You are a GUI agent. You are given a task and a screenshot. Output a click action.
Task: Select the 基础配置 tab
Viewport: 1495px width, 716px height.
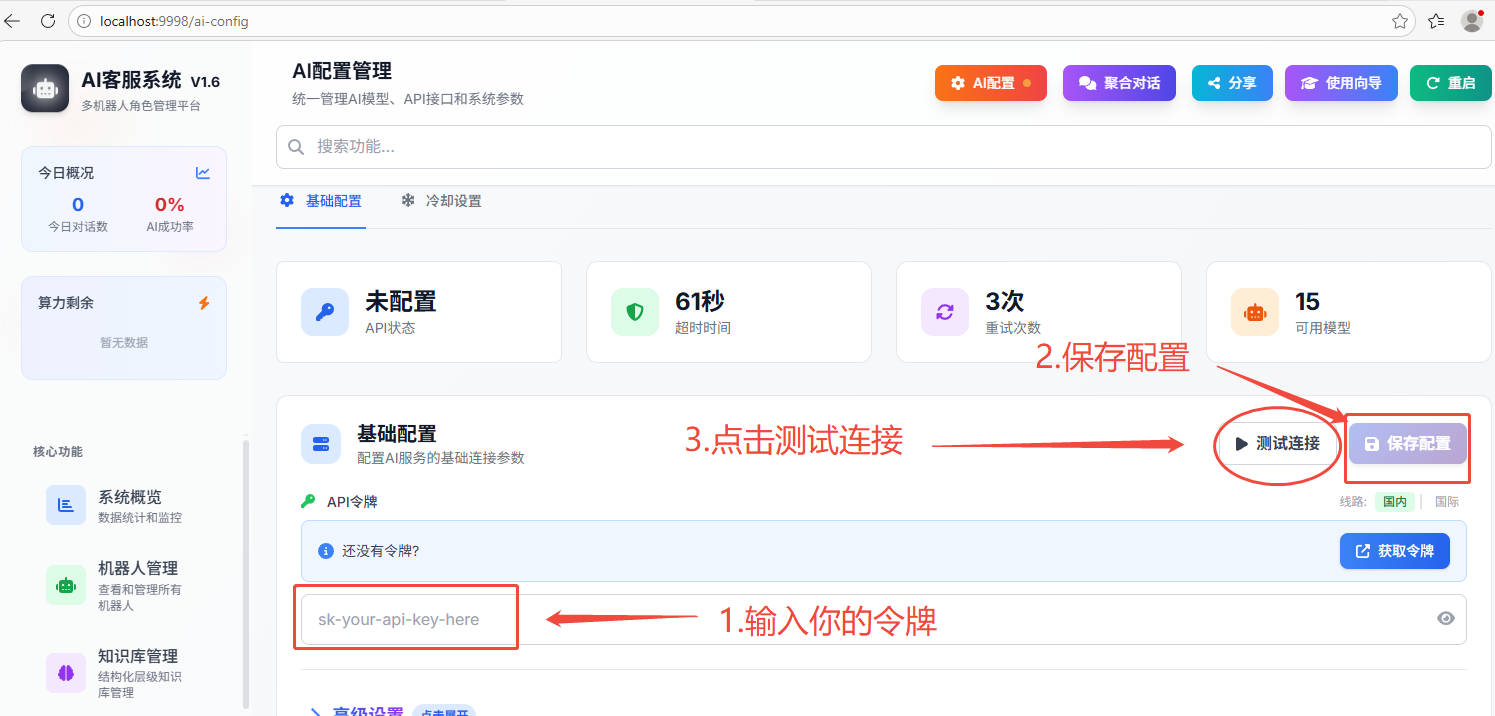321,201
